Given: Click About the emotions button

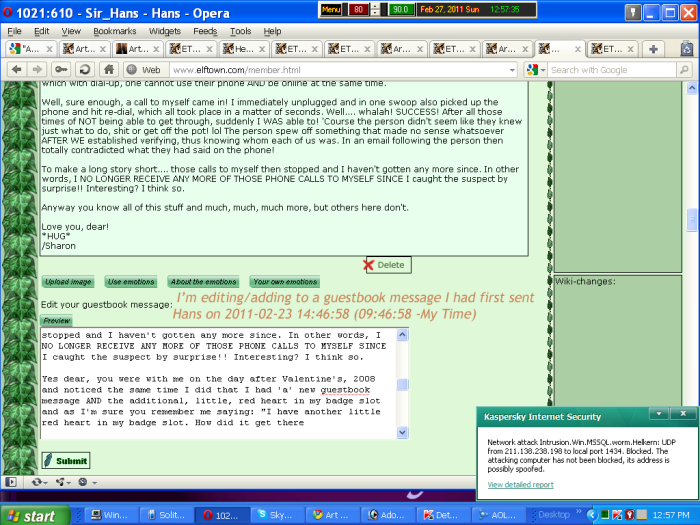Looking at the screenshot, I should [x=203, y=282].
